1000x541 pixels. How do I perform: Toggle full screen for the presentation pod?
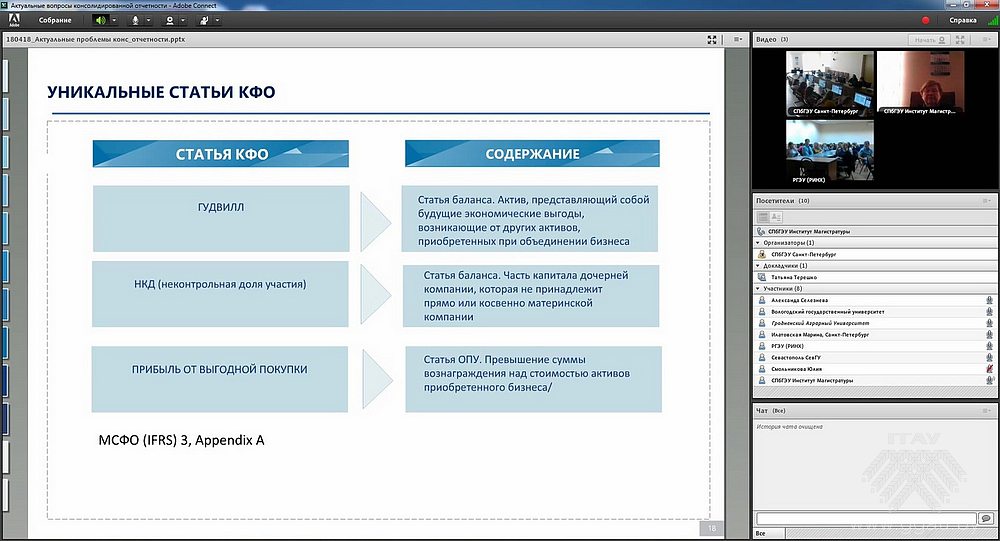coord(712,40)
